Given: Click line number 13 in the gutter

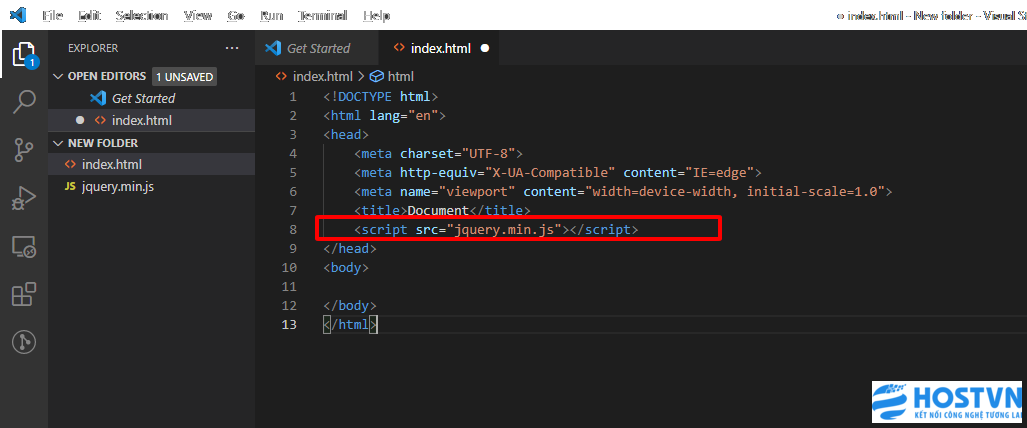Looking at the screenshot, I should point(289,325).
